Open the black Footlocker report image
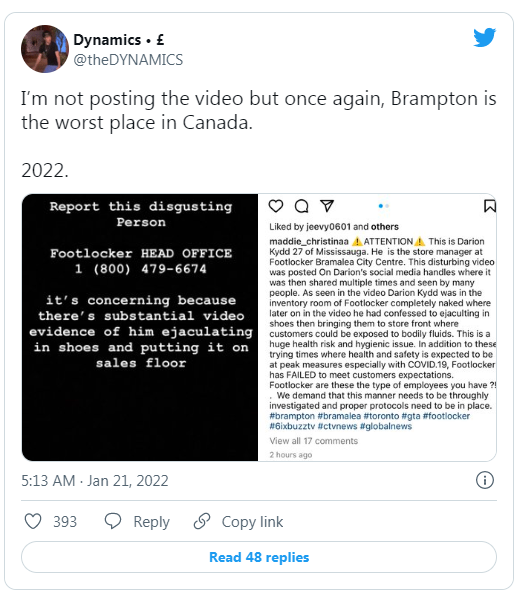This screenshot has height=594, width=520. tap(140, 327)
